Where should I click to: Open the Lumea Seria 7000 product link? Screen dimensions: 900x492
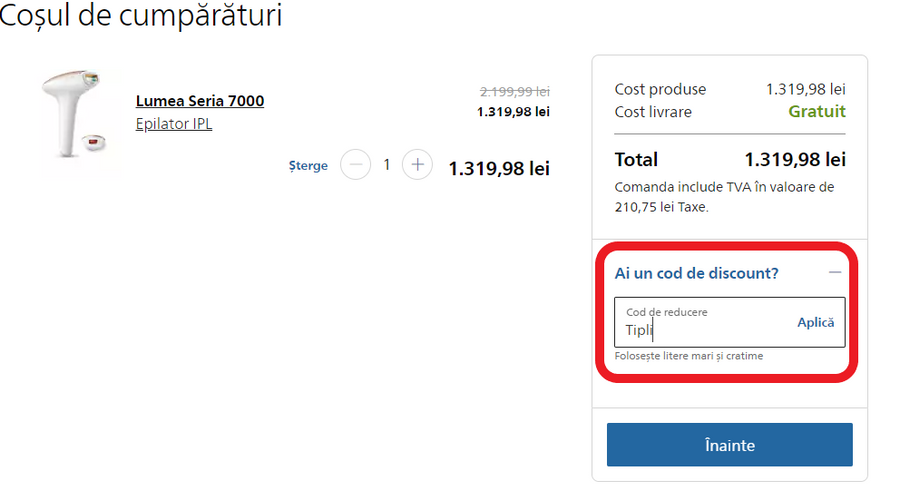click(199, 101)
